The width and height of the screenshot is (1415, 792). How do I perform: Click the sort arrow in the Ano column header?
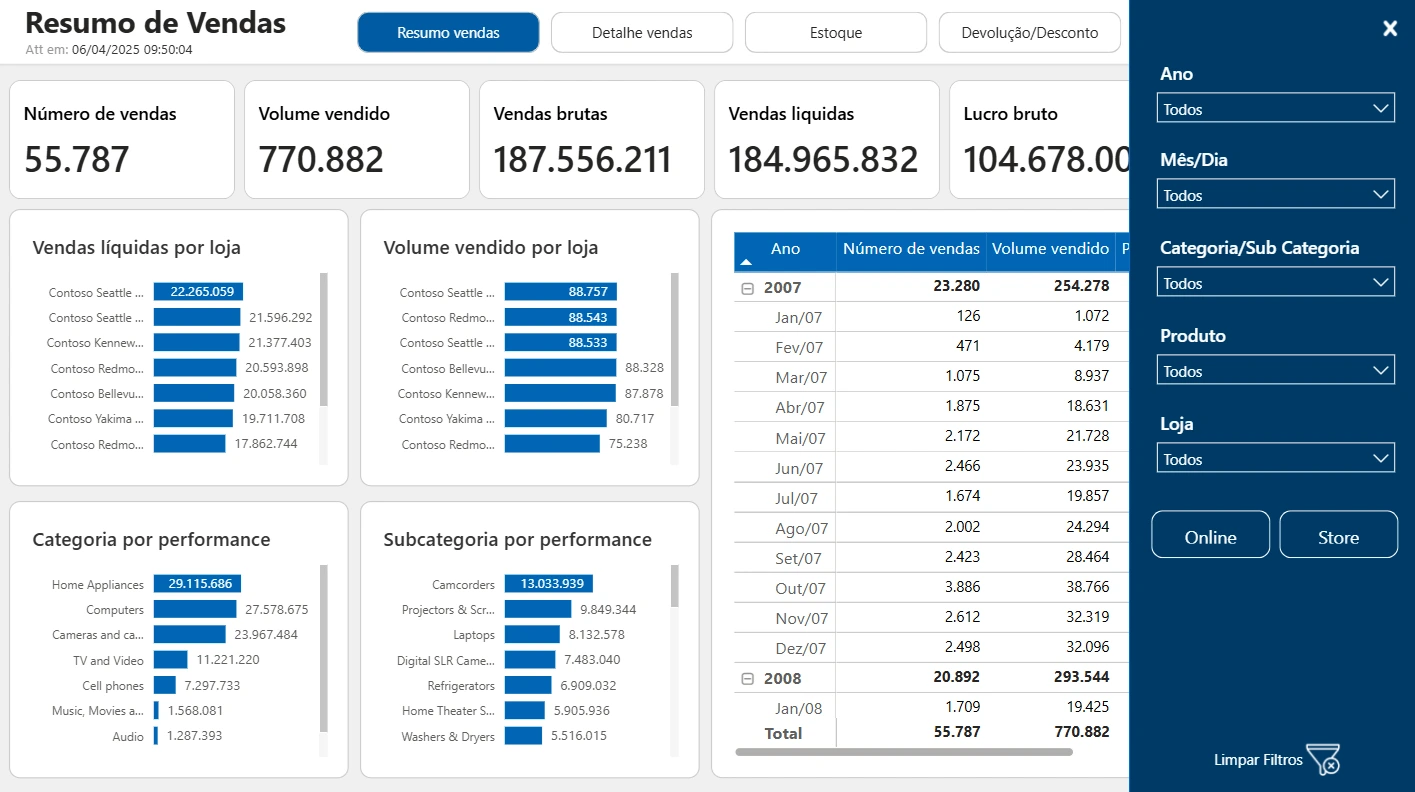click(745, 262)
